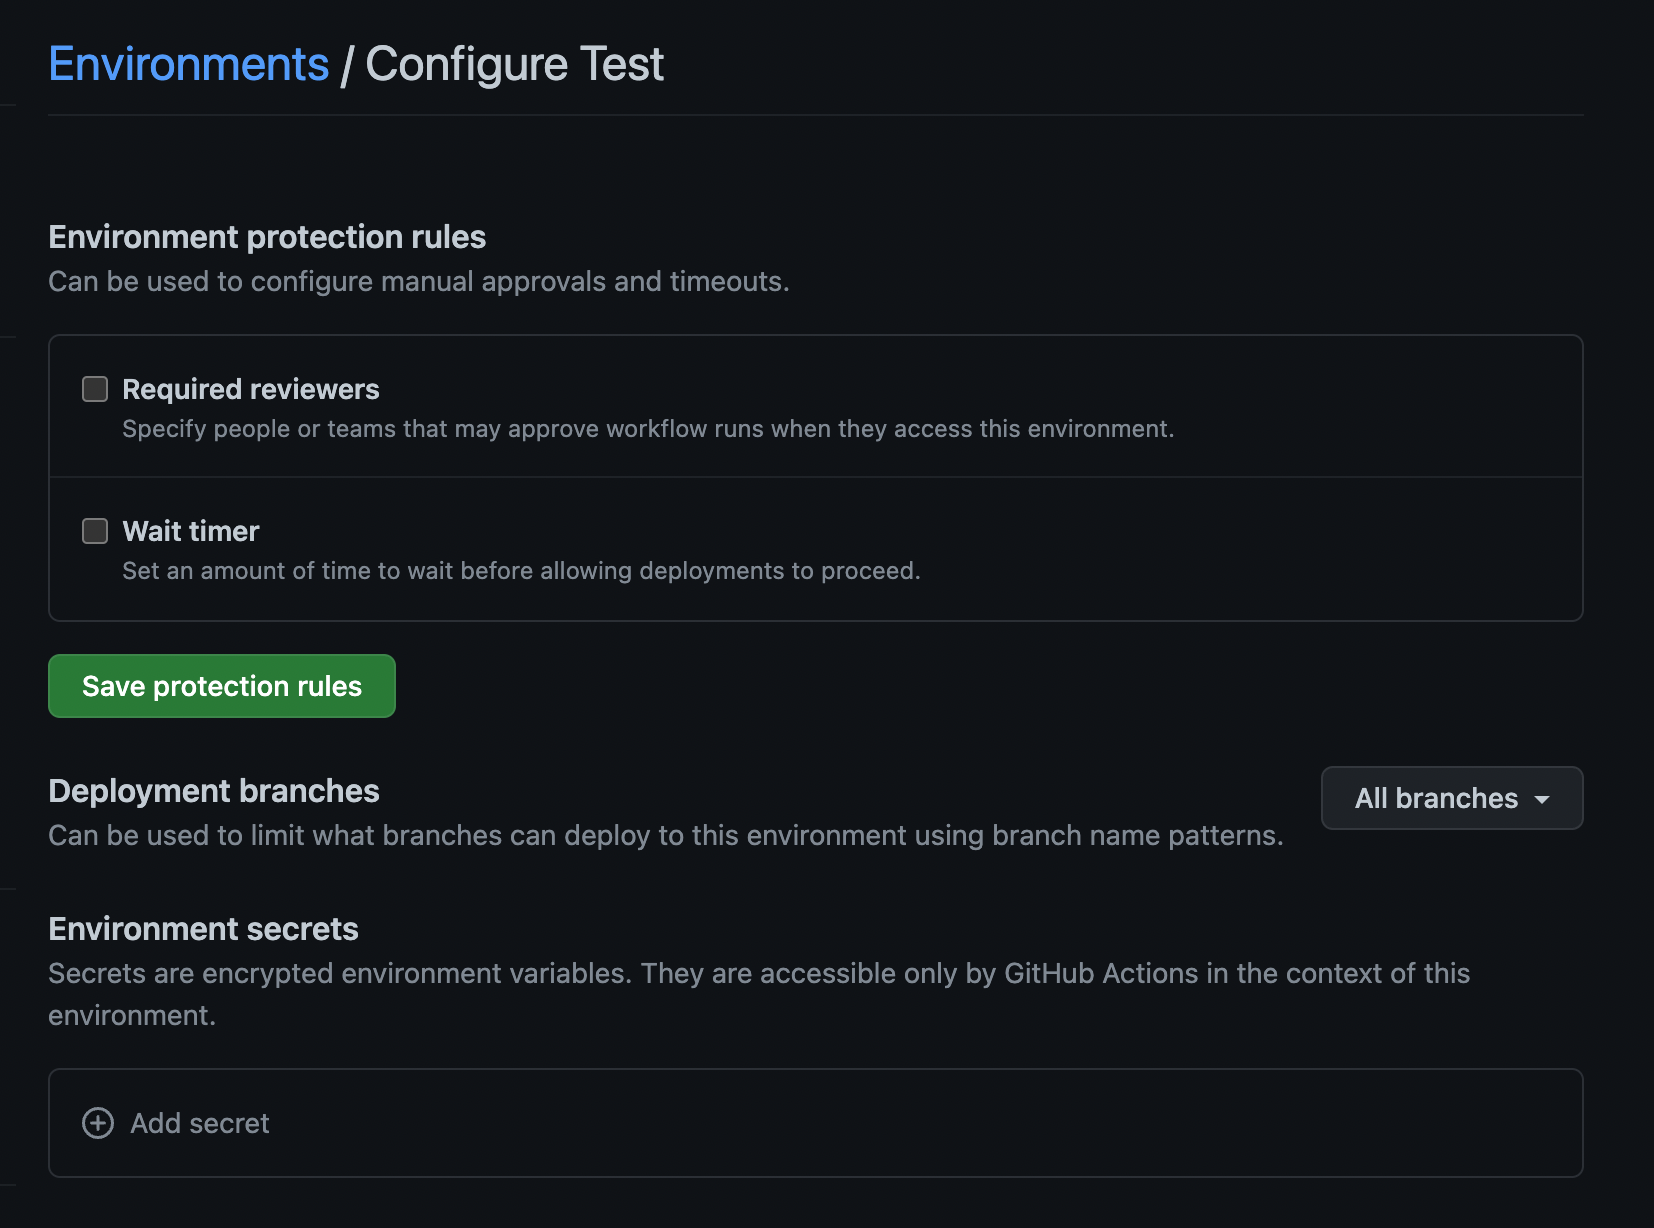Screen dimensions: 1654x1228
Task: Click the branch name patterns description text
Action: coord(665,835)
